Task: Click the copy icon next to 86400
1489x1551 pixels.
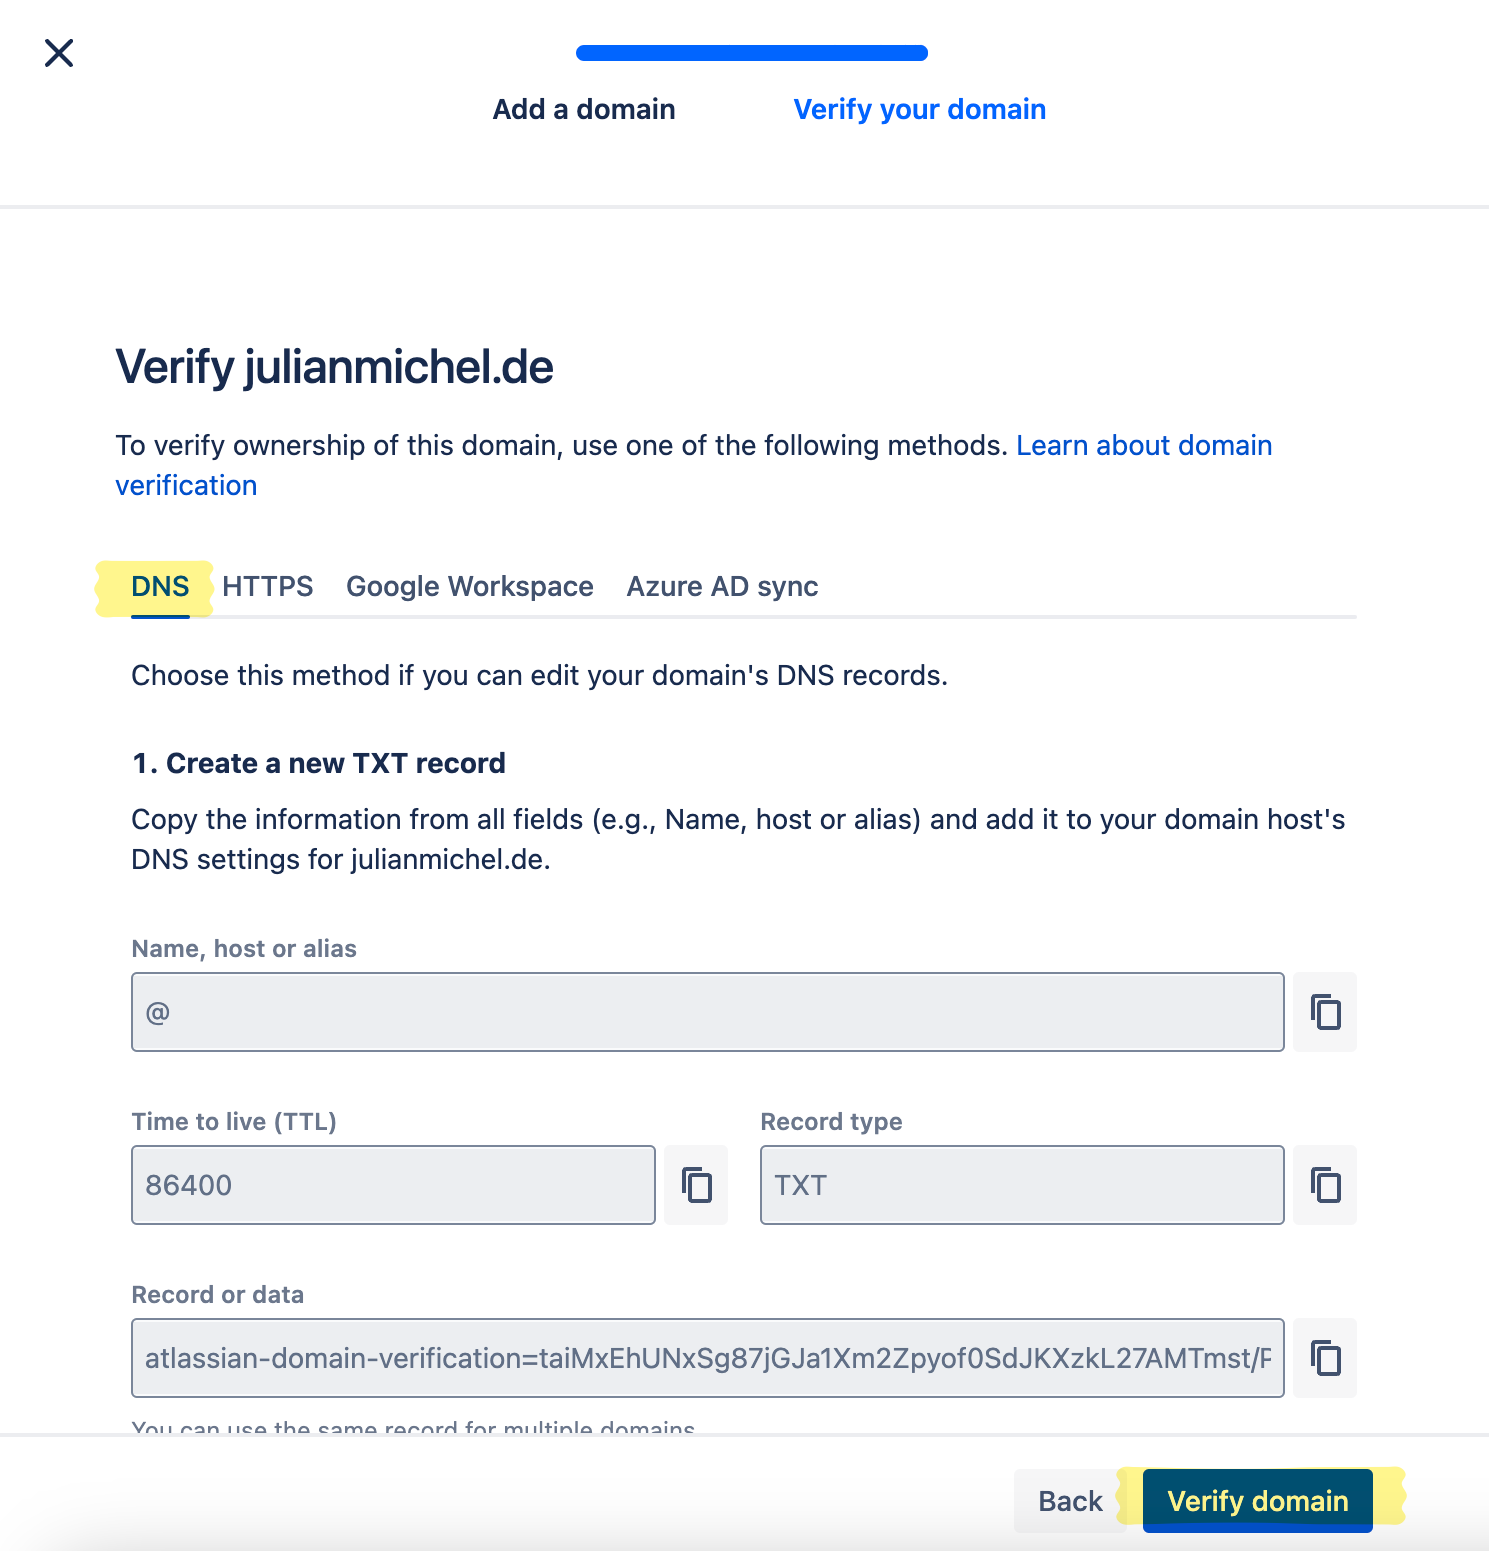Action: coord(696,1185)
